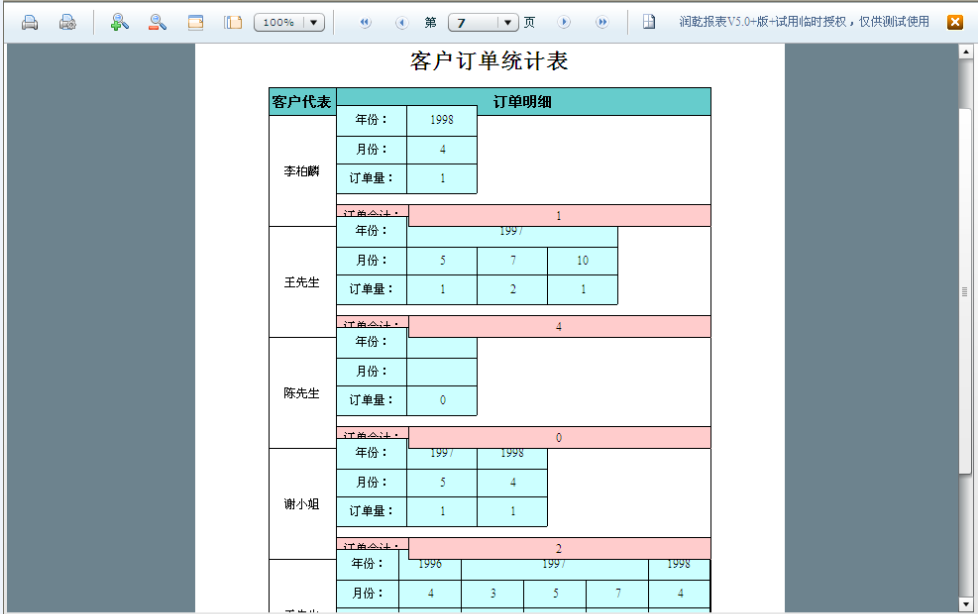Zoom out with the red magnifier

point(157,22)
